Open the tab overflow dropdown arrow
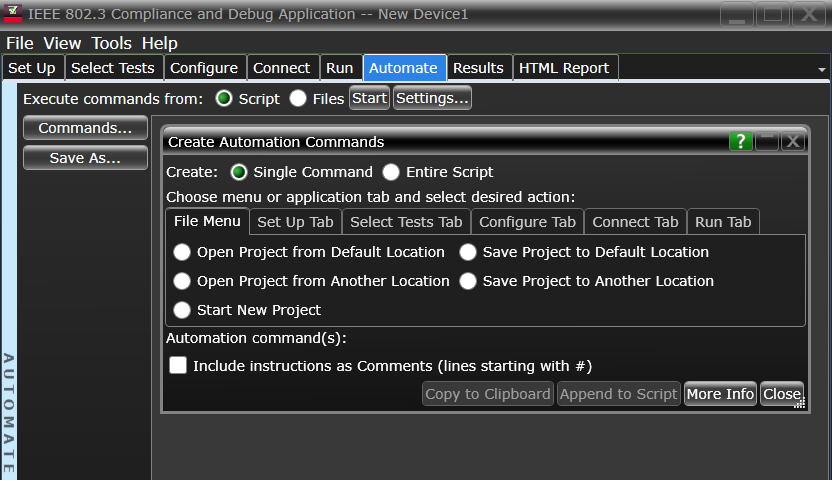 tap(821, 69)
